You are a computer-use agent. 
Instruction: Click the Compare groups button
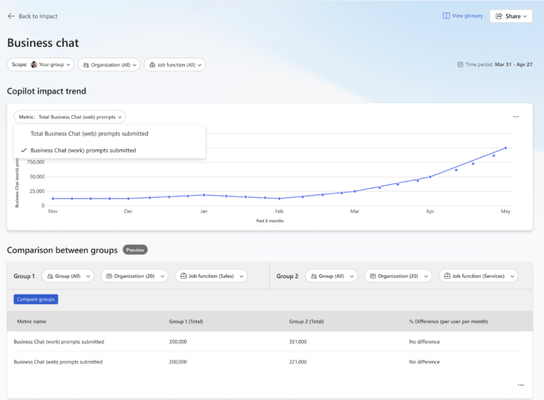(x=36, y=299)
